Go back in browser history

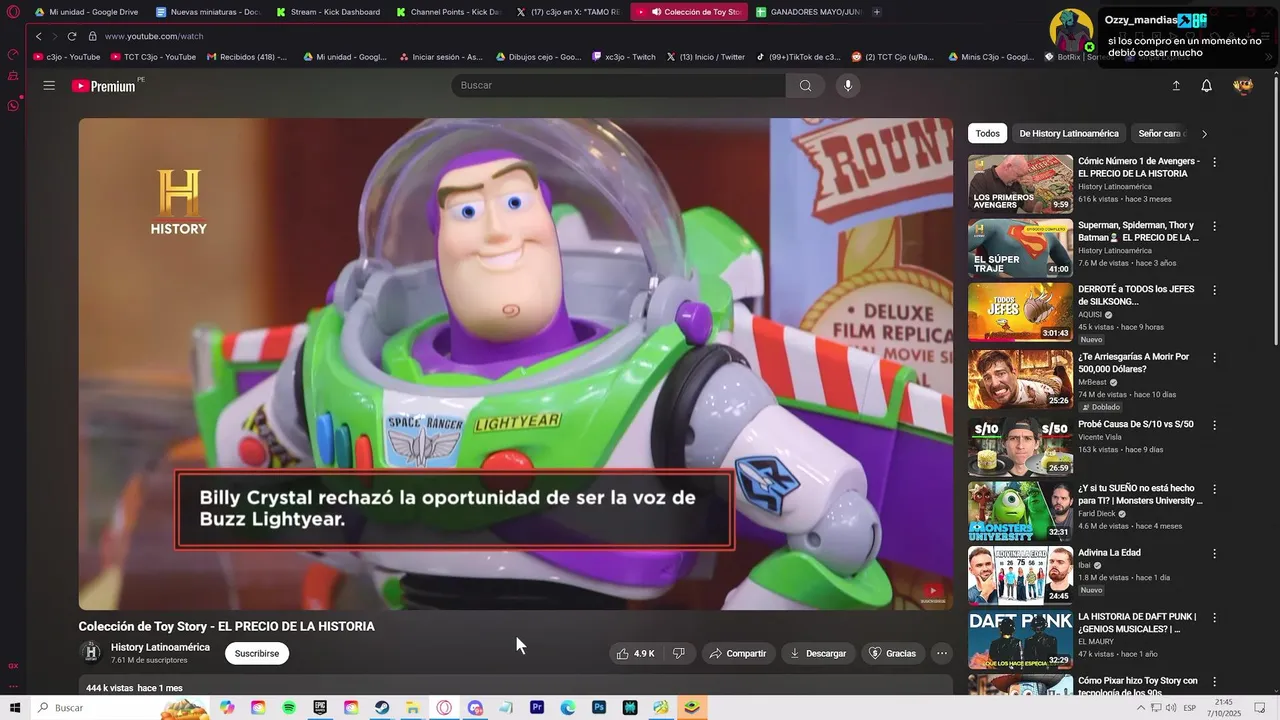tap(39, 36)
